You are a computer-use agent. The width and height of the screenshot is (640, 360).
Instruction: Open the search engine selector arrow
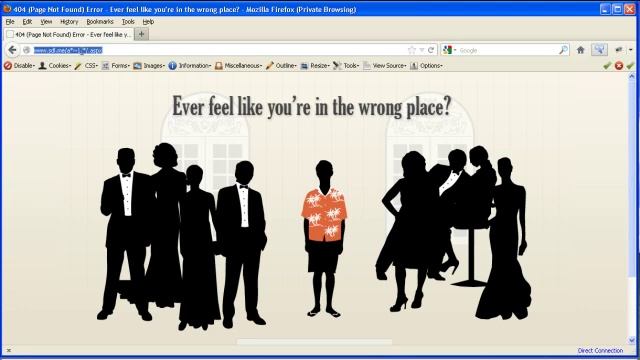[455, 50]
